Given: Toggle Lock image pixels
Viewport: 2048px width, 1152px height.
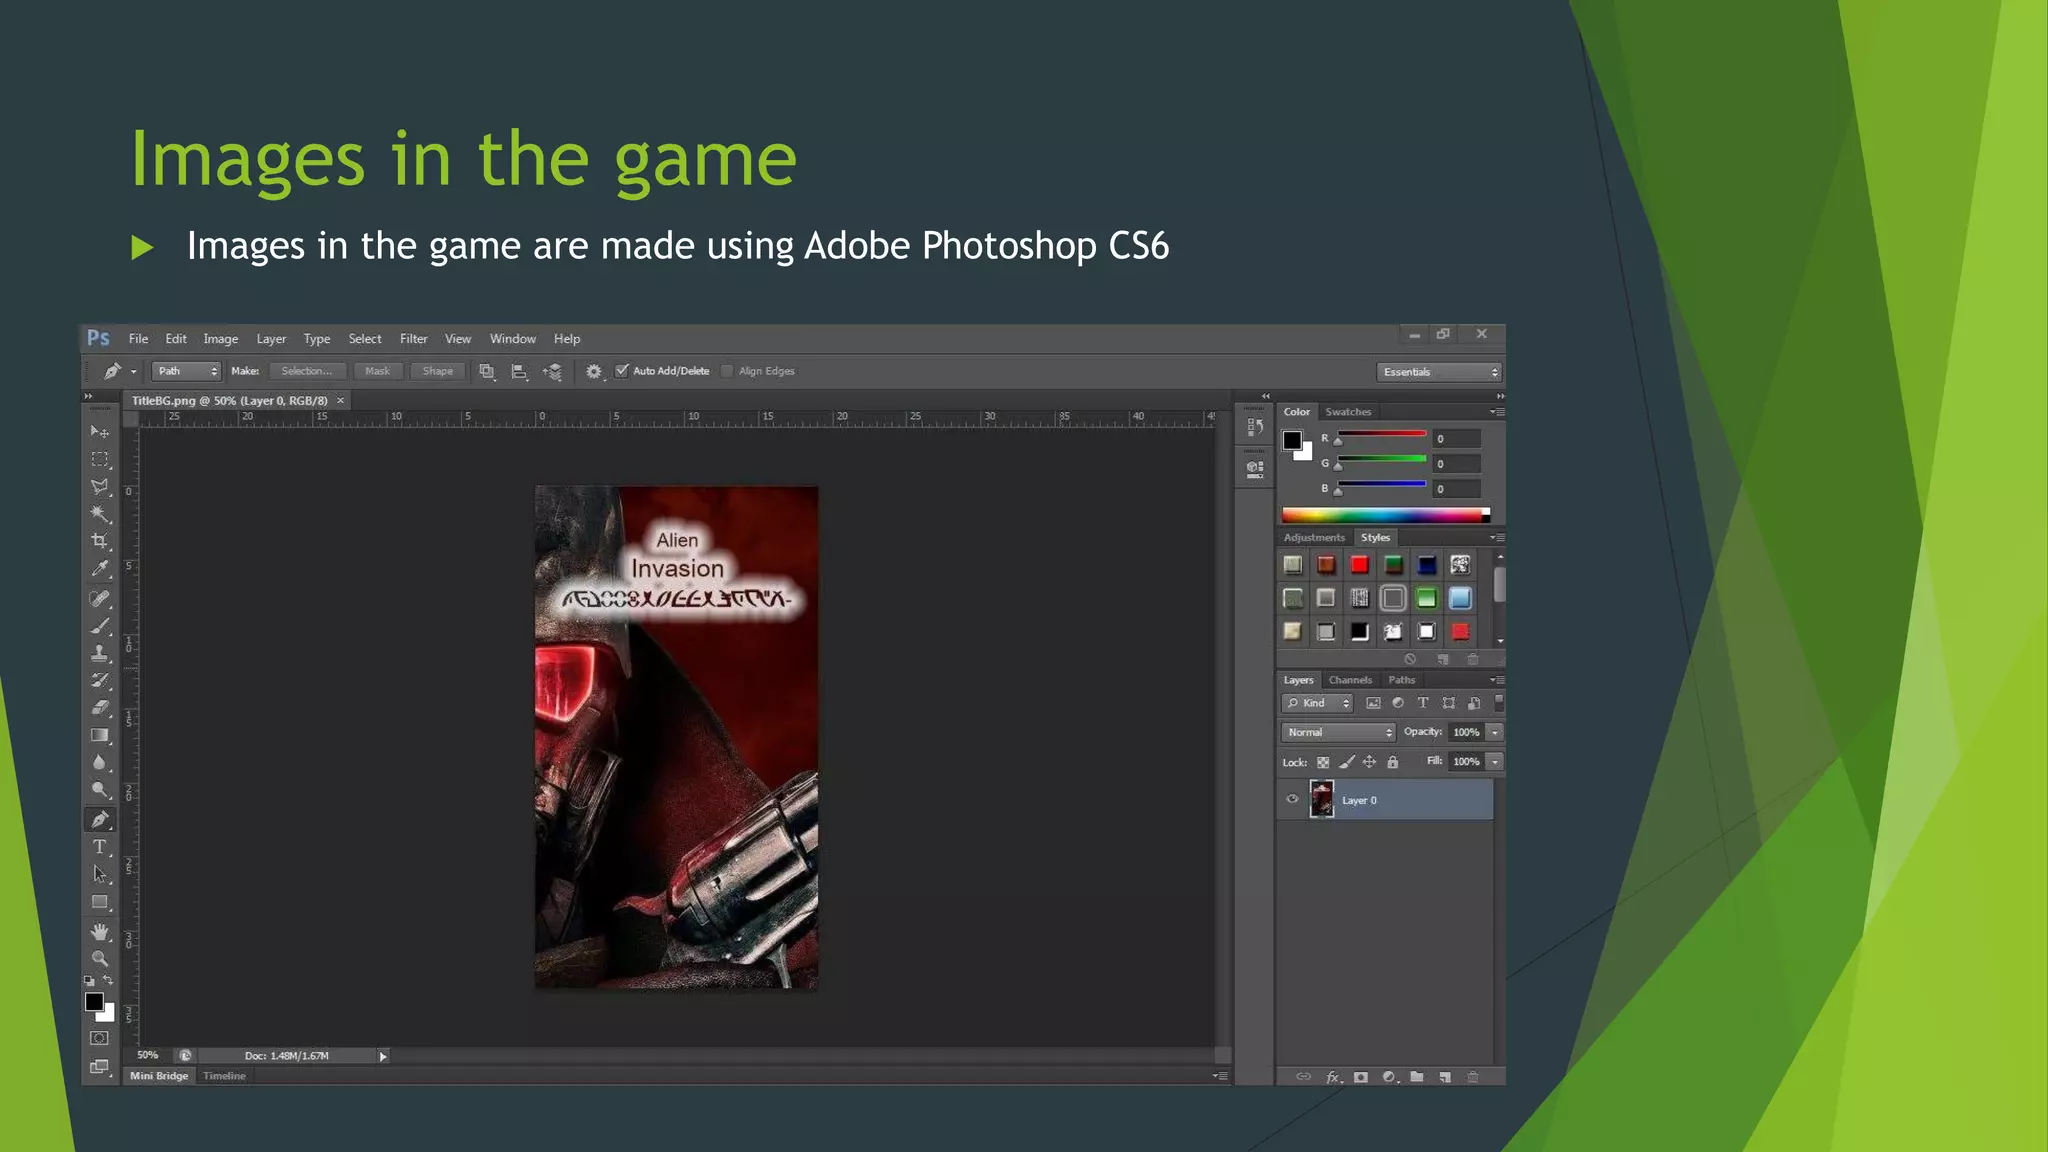Looking at the screenshot, I should pyautogui.click(x=1347, y=762).
